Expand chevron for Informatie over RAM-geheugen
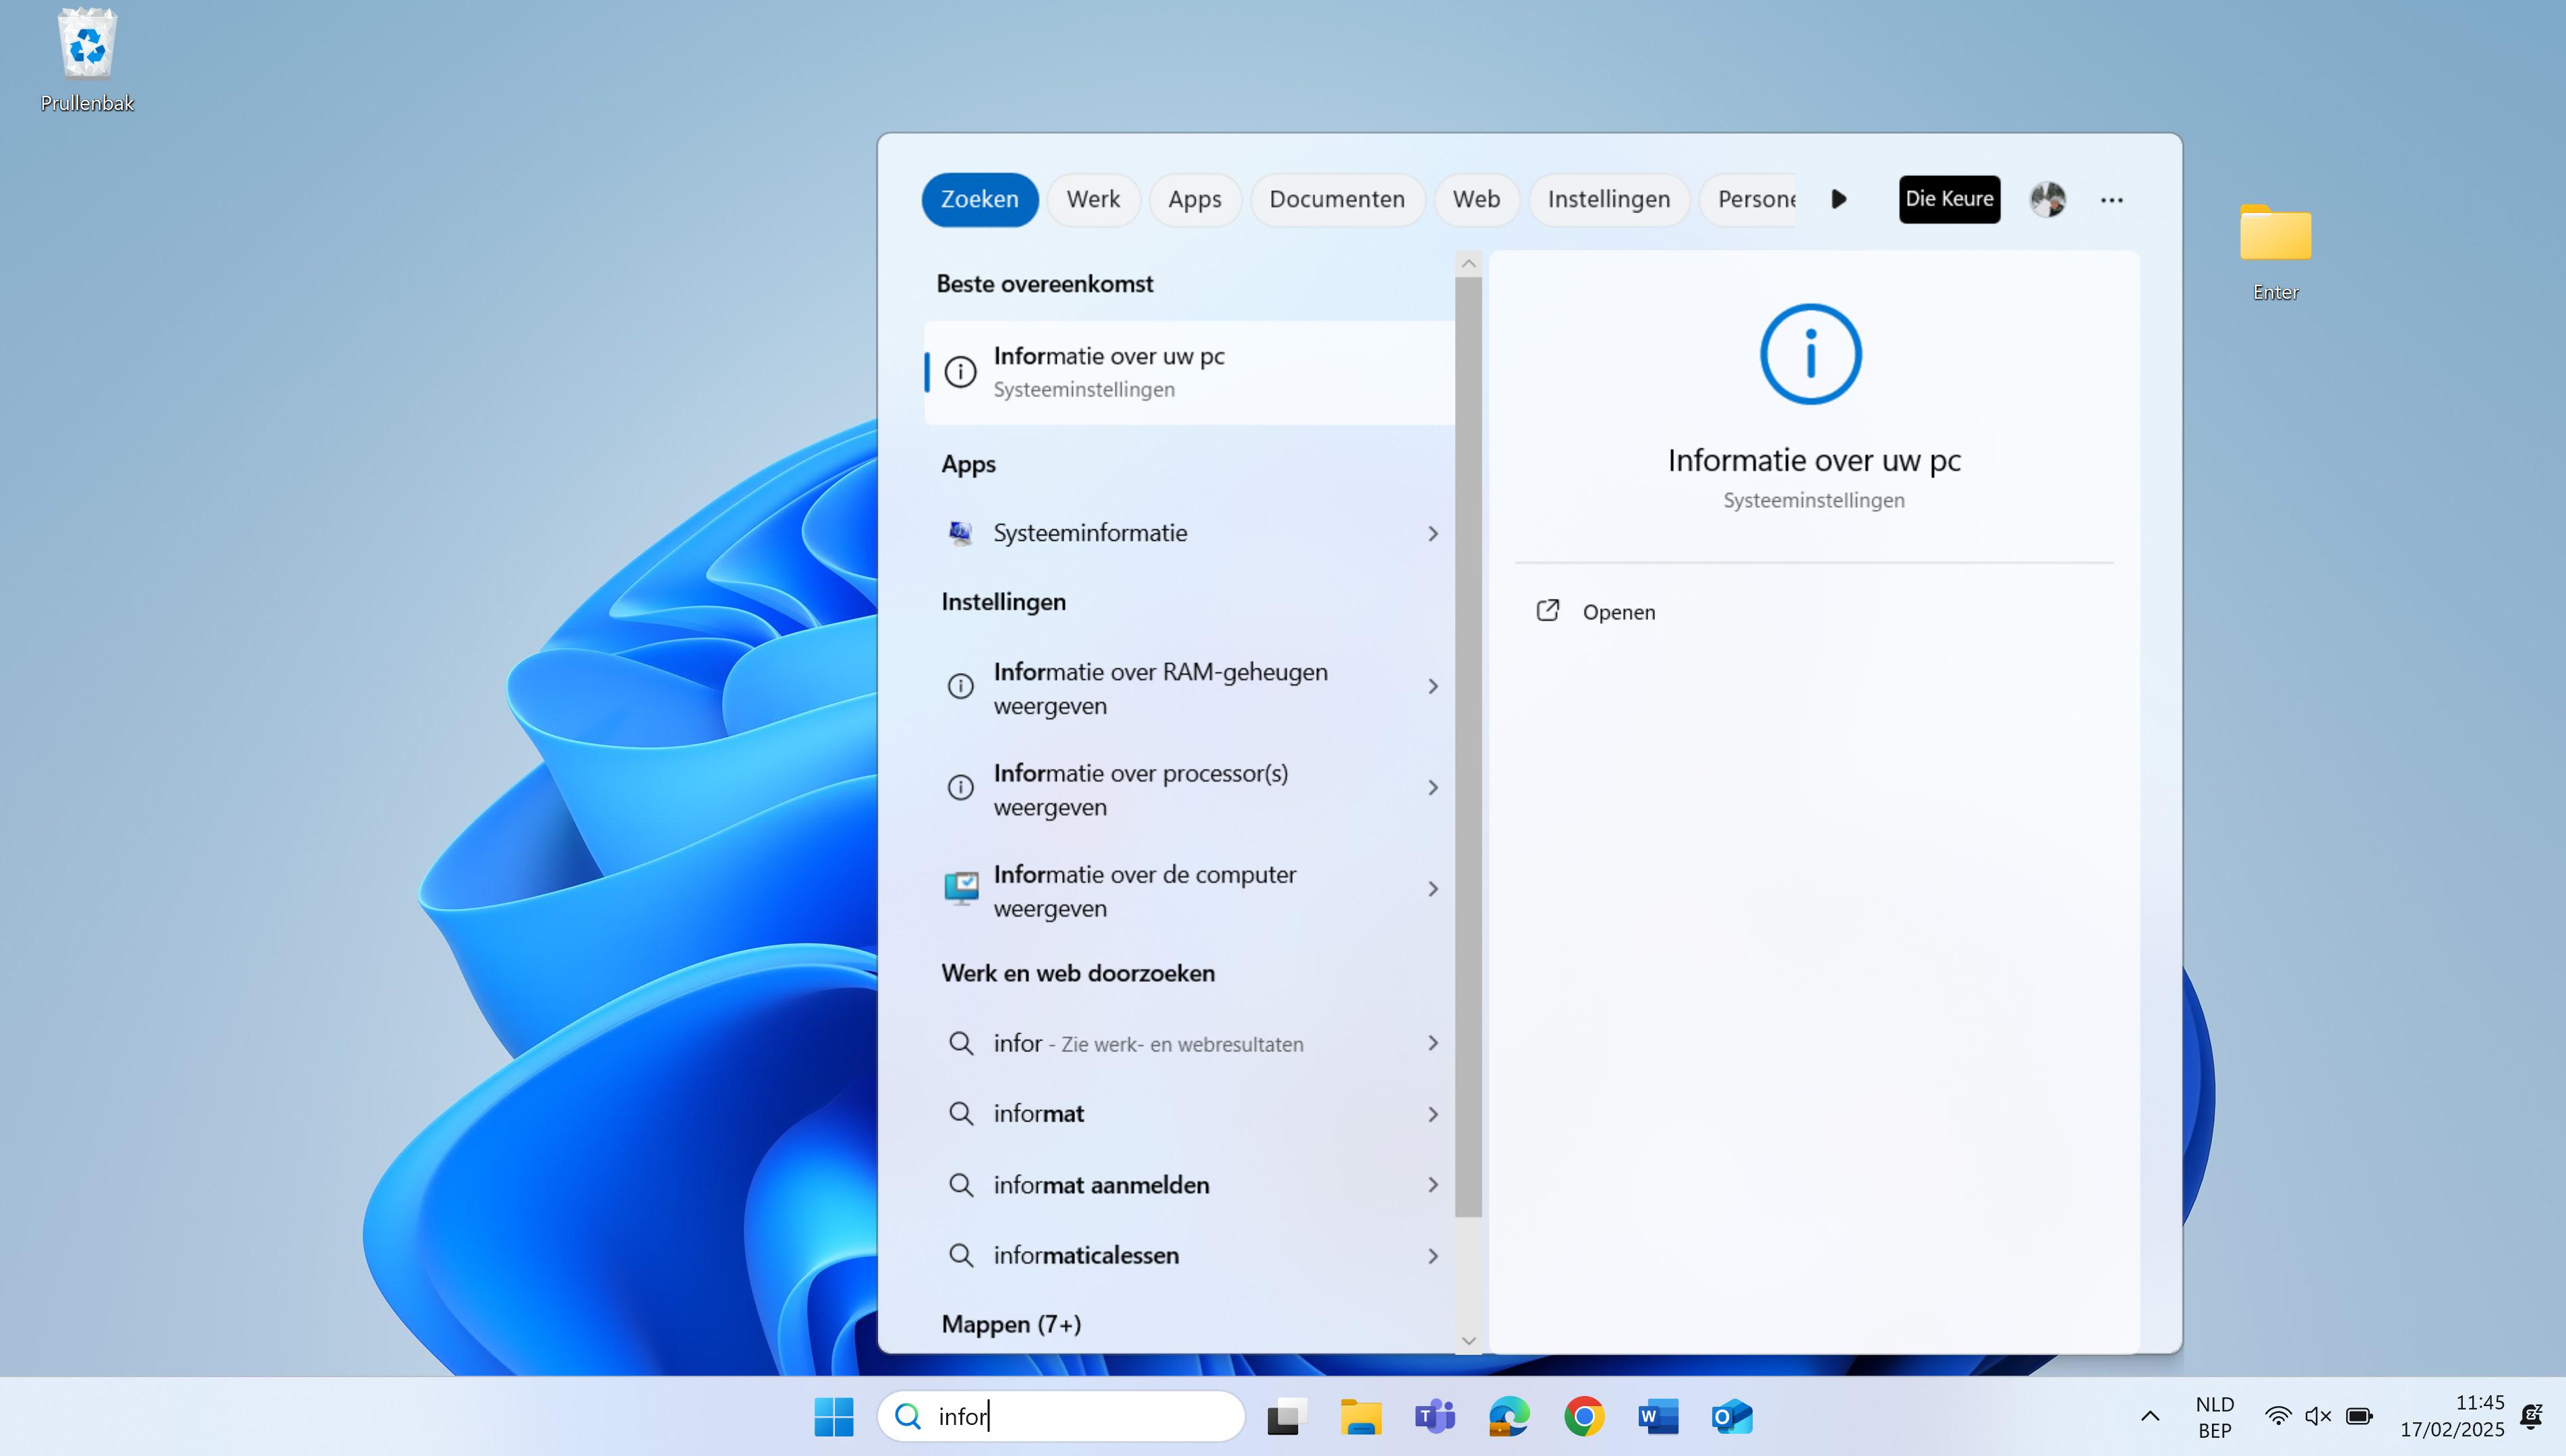This screenshot has width=2566, height=1456. 1433,687
